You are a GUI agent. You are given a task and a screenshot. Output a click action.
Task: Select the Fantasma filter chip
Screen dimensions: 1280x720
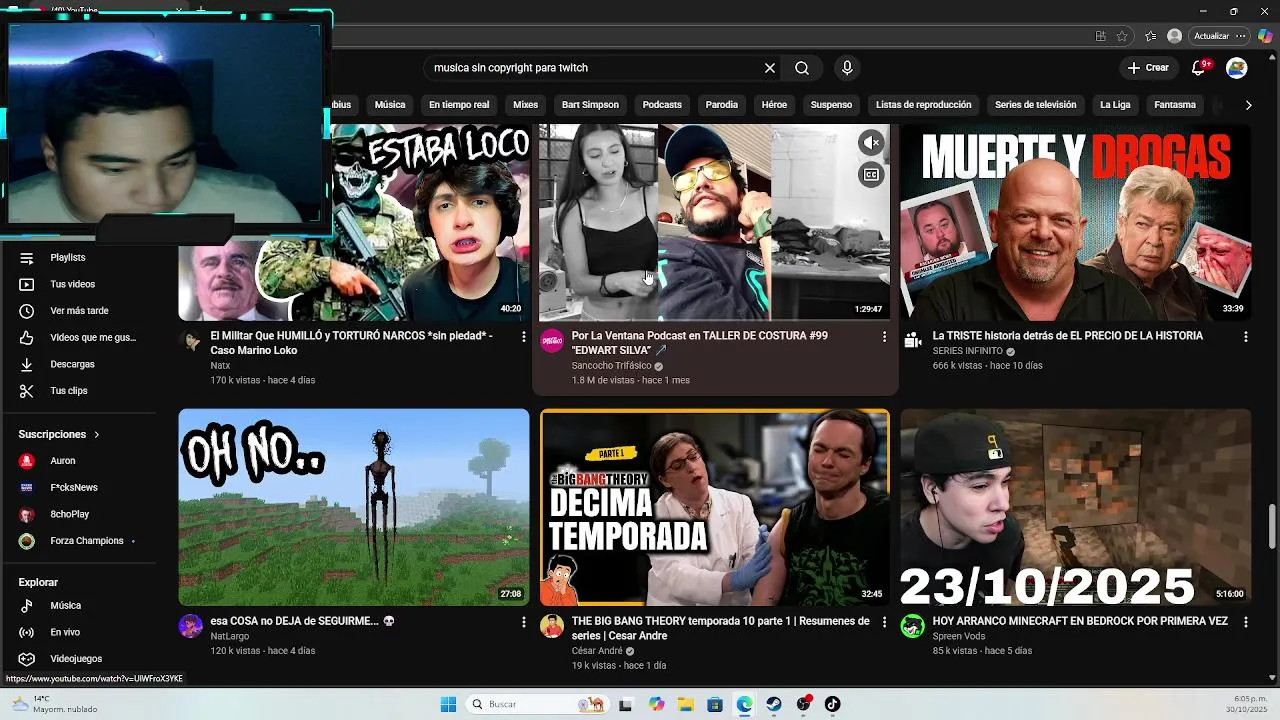pyautogui.click(x=1174, y=104)
